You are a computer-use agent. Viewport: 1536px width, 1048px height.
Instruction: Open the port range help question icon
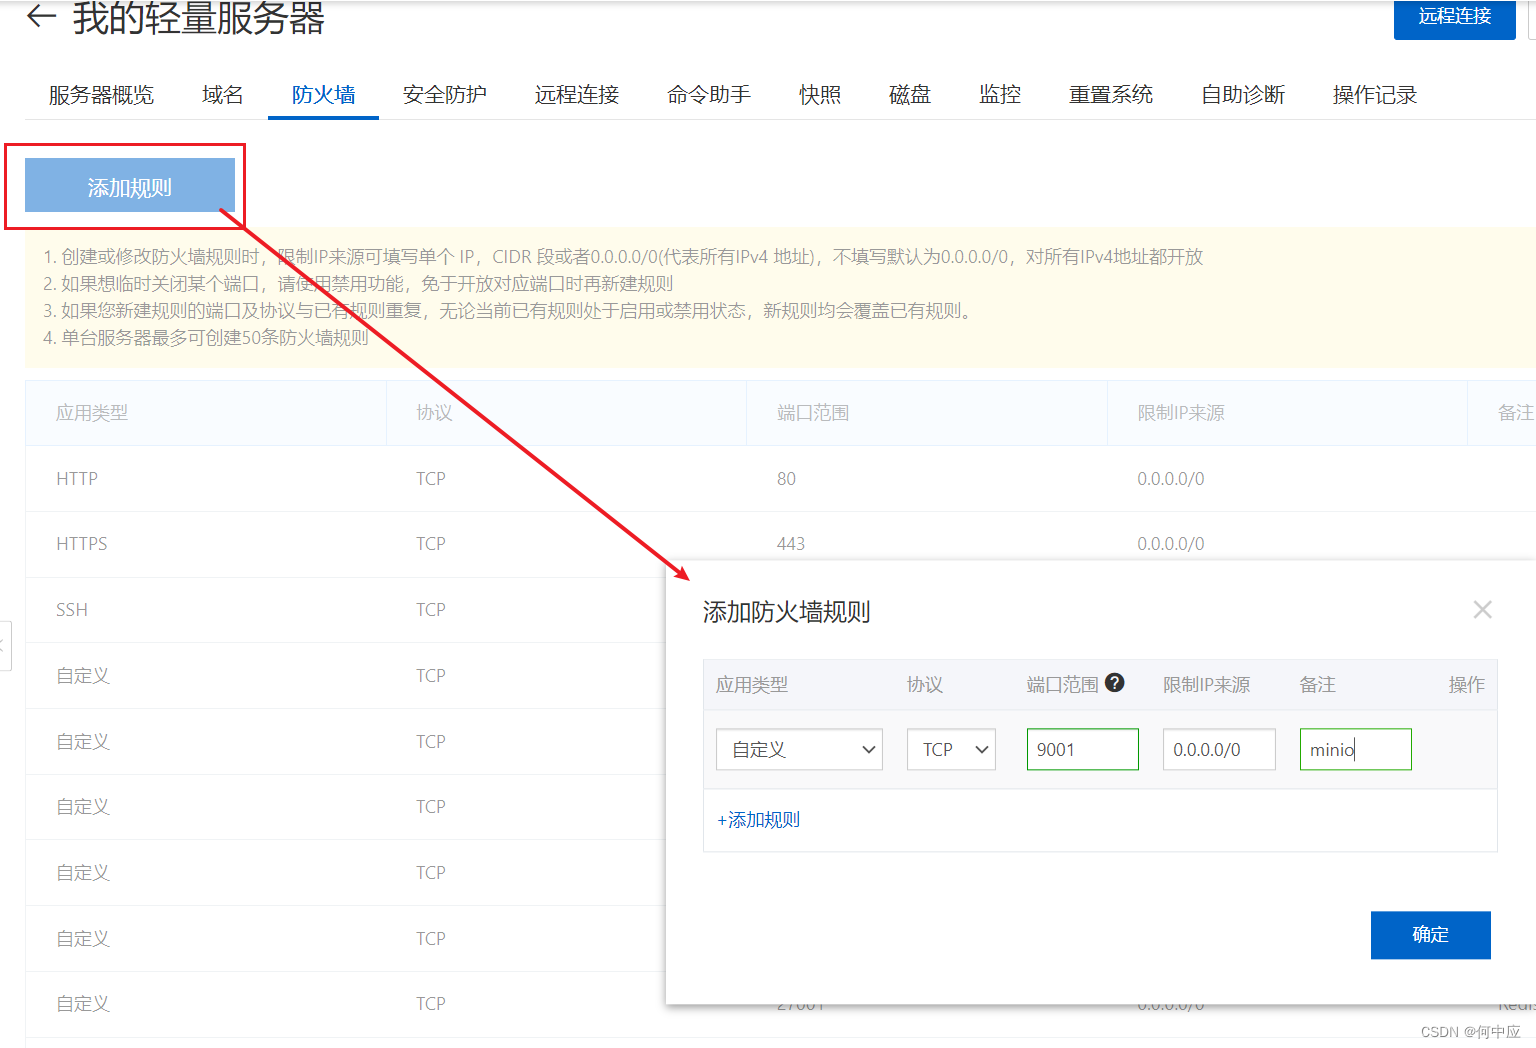click(x=1115, y=683)
